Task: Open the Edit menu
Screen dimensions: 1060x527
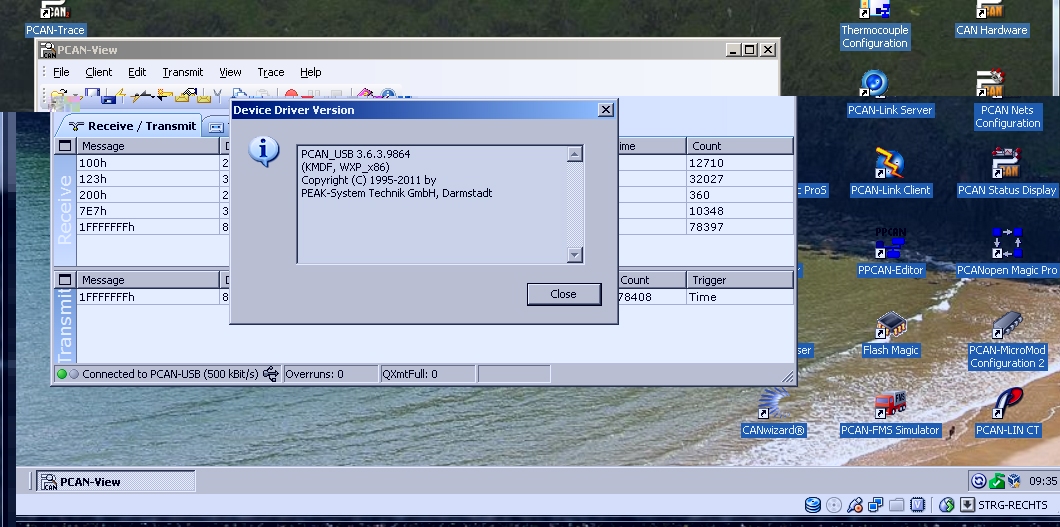Action: [x=137, y=72]
